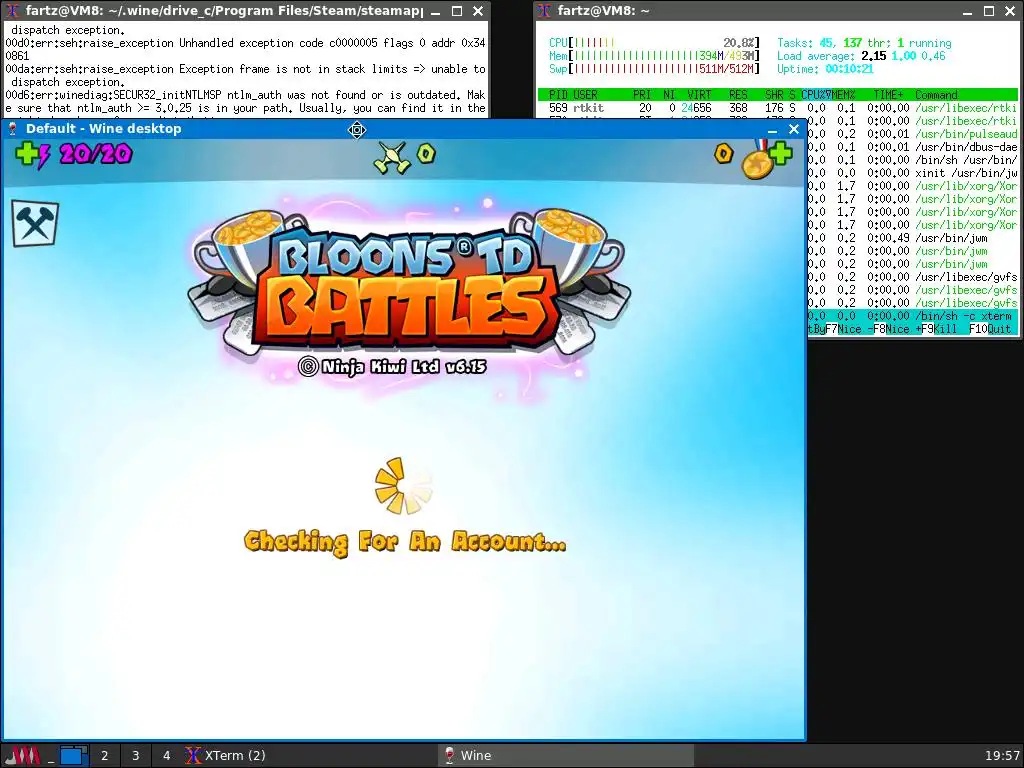Sort htop by the SHR column header
Screen dimensions: 1024x768
[x=774, y=95]
